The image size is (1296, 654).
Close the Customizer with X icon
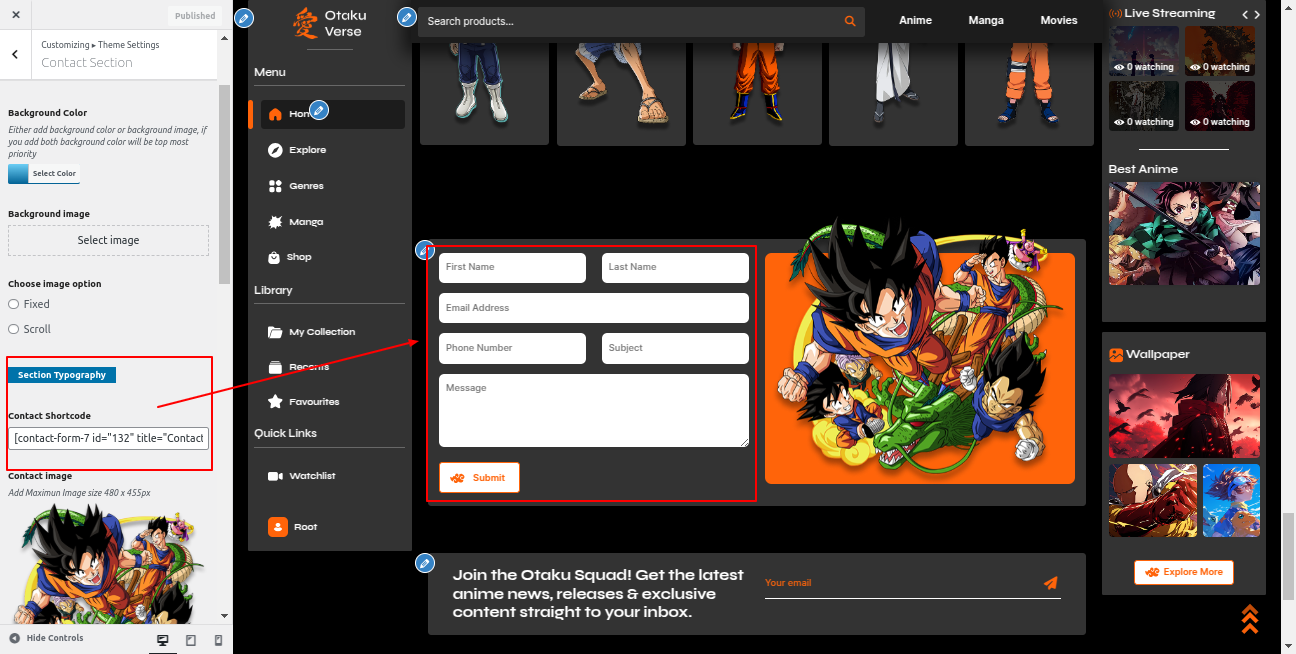[x=16, y=15]
